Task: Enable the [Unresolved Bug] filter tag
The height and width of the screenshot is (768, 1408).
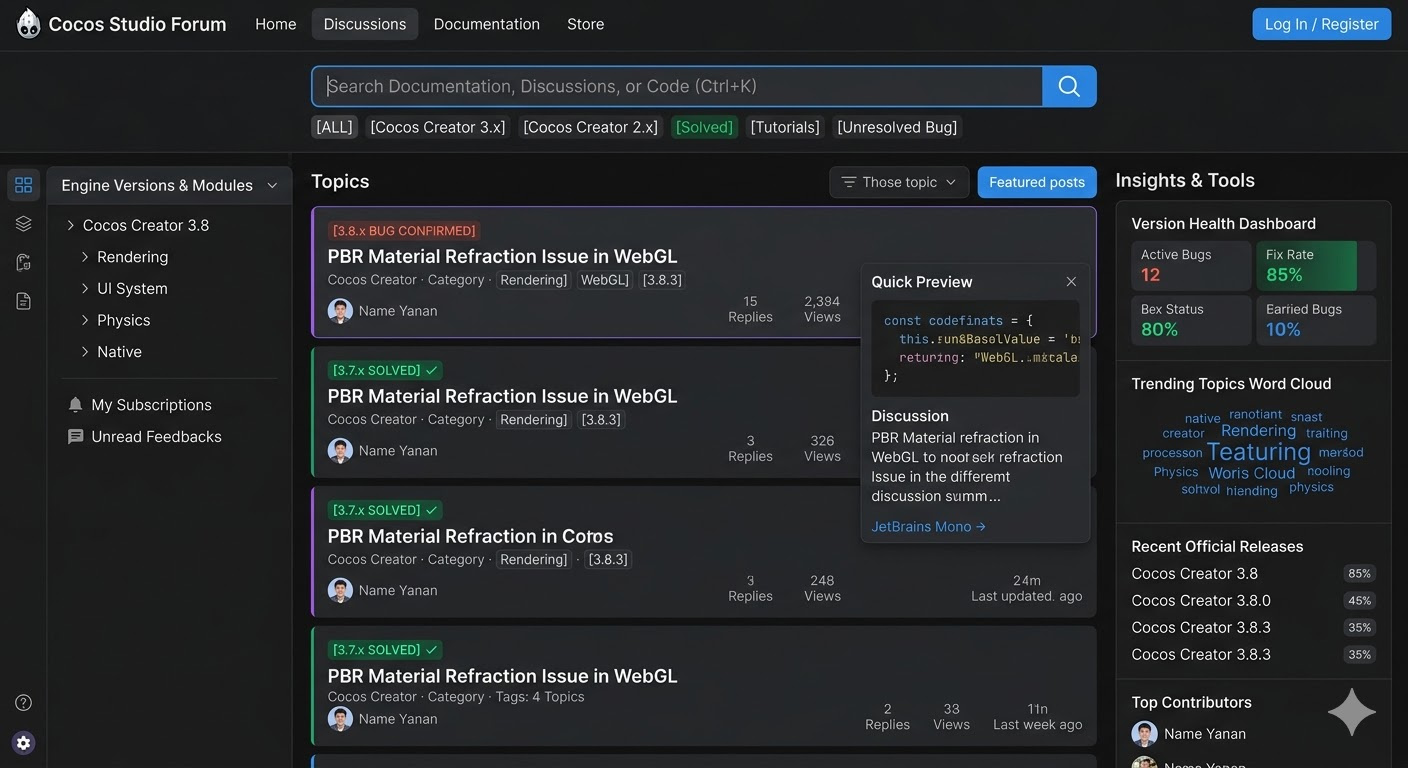Action: click(897, 127)
